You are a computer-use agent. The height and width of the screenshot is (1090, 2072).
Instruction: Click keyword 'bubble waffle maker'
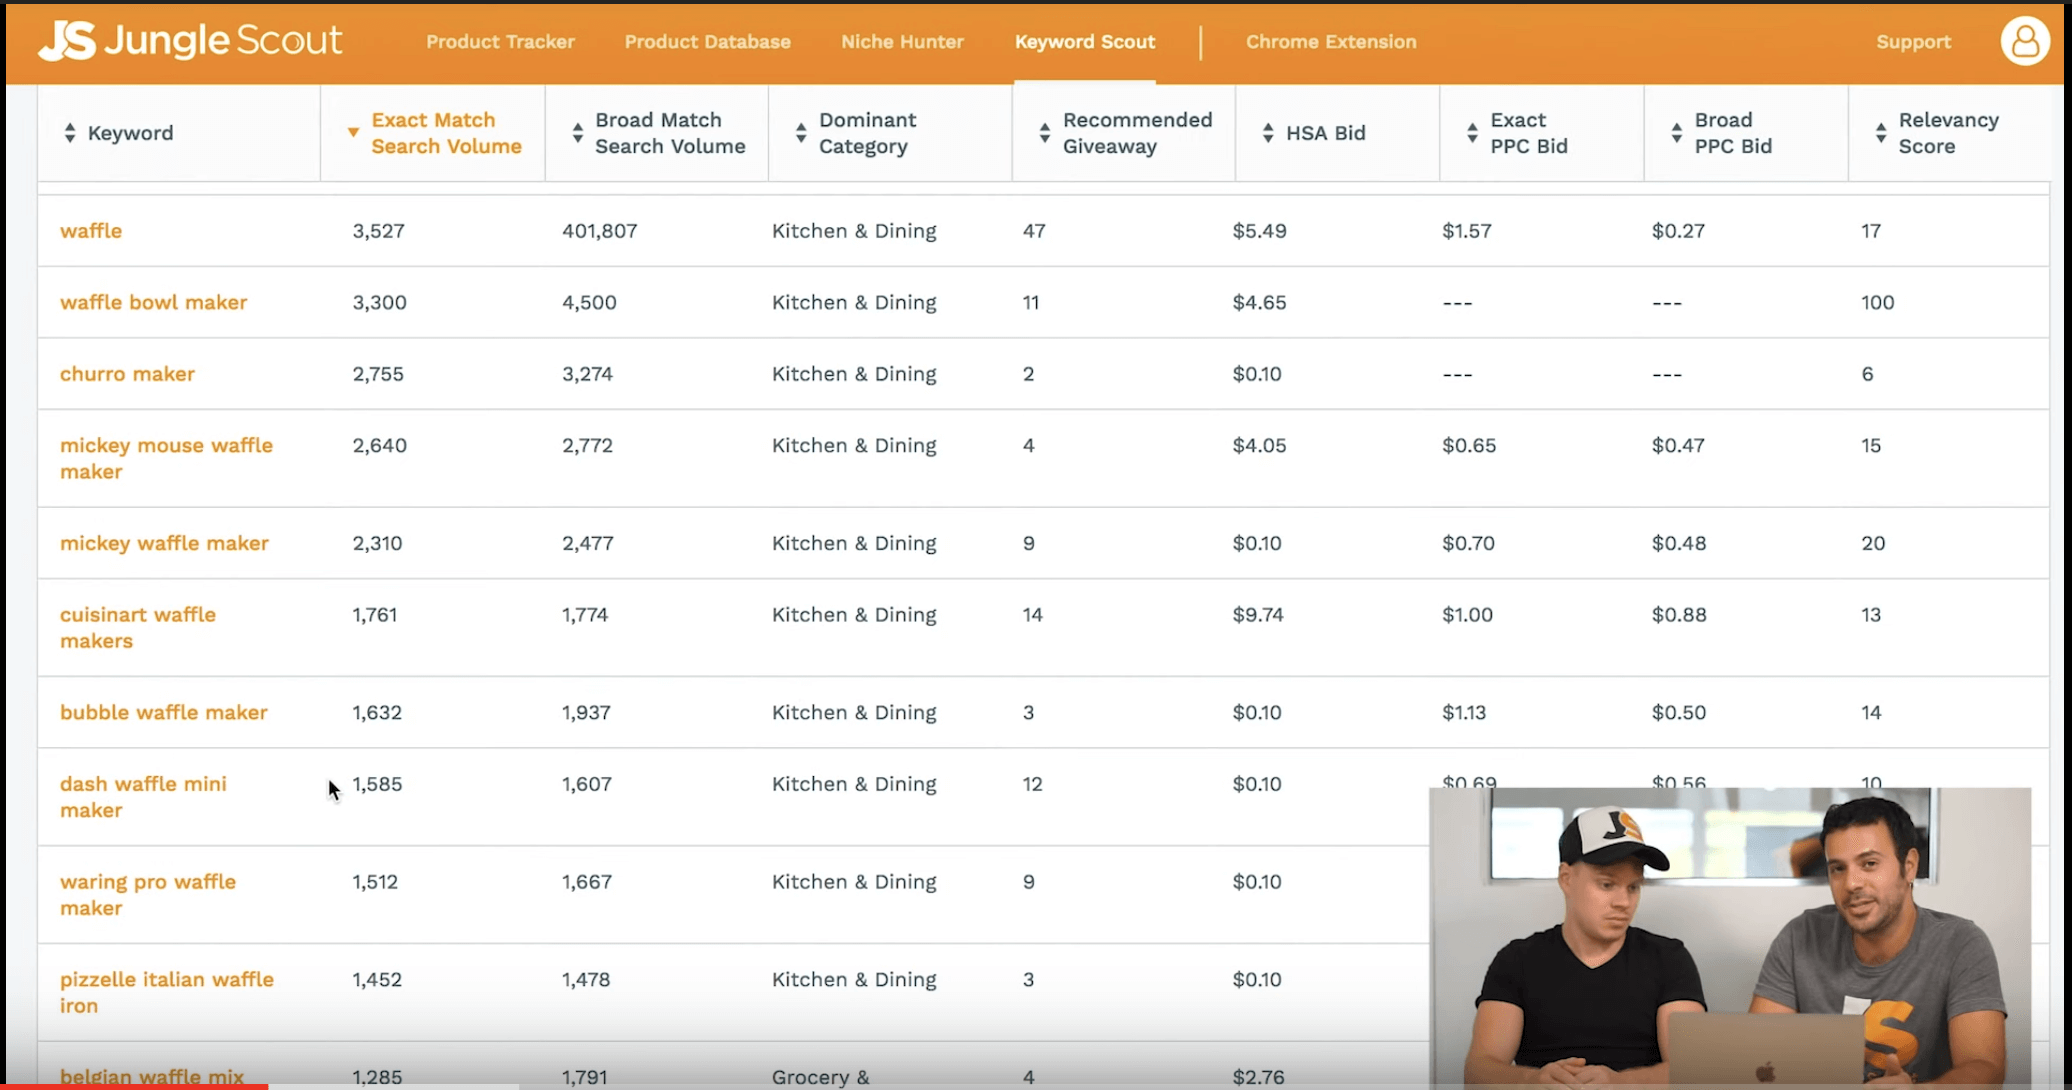click(163, 712)
